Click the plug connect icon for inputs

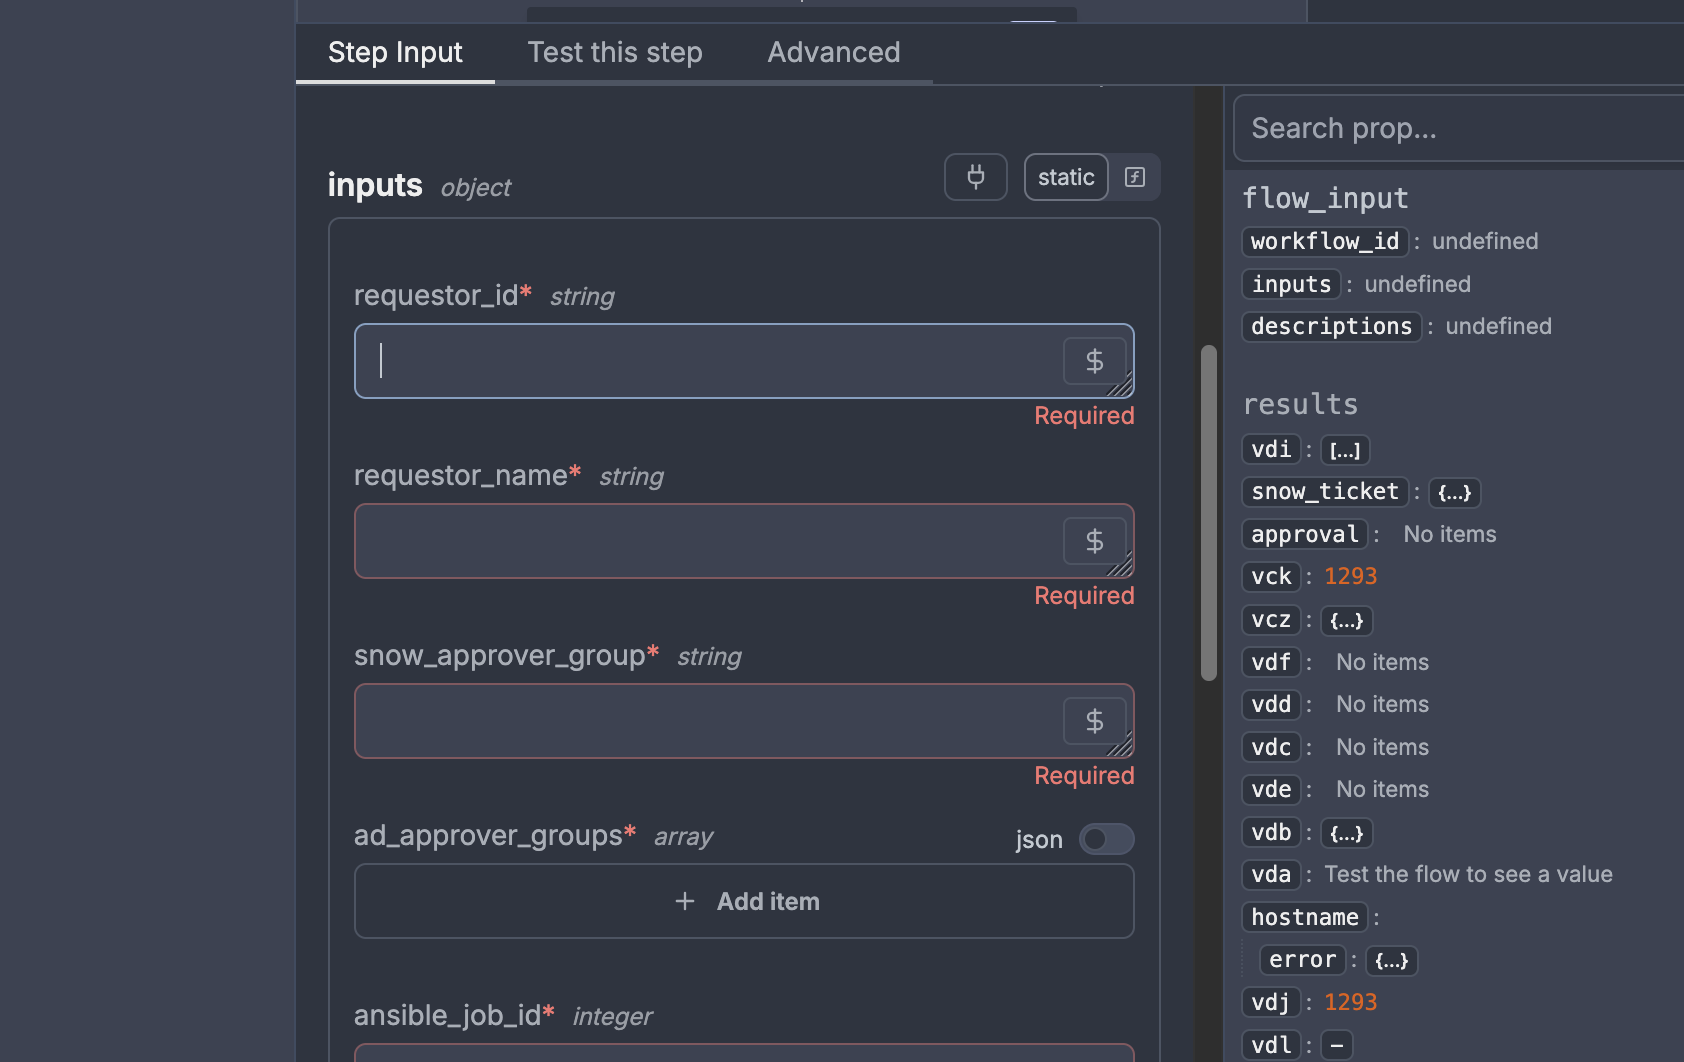(975, 177)
